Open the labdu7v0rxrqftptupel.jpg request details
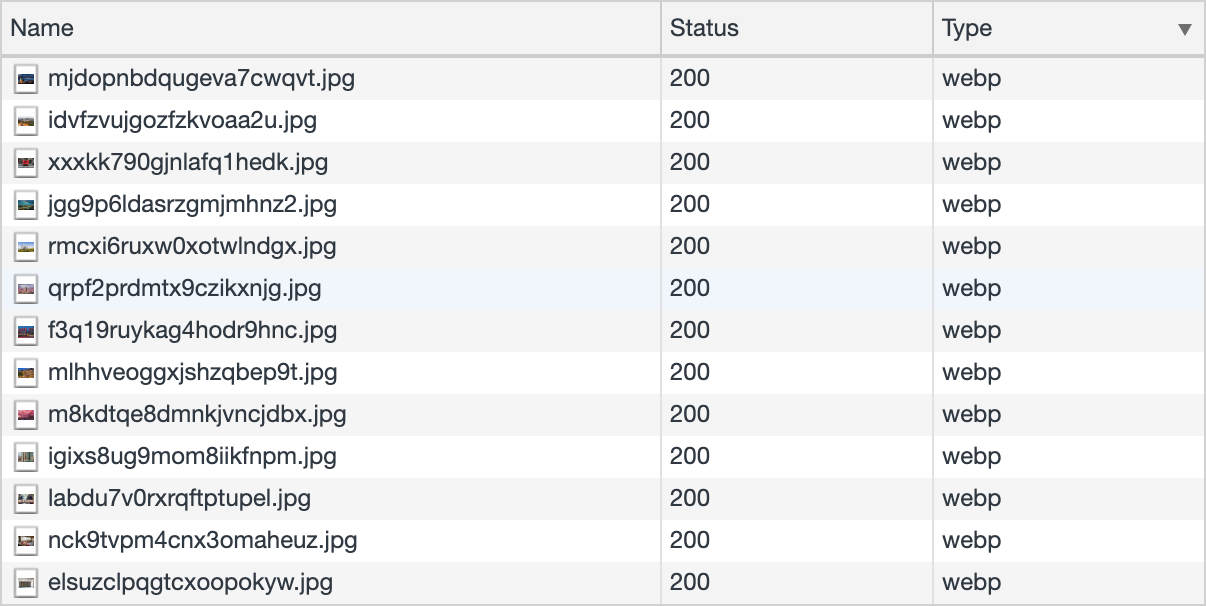Viewport: 1206px width, 606px height. tap(179, 499)
